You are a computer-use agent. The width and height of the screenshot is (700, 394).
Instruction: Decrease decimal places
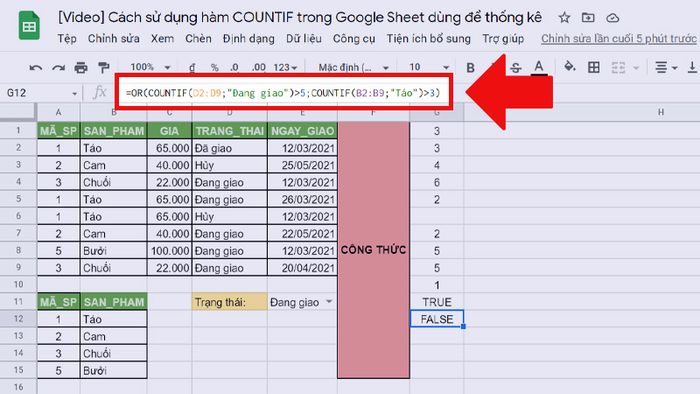234,68
